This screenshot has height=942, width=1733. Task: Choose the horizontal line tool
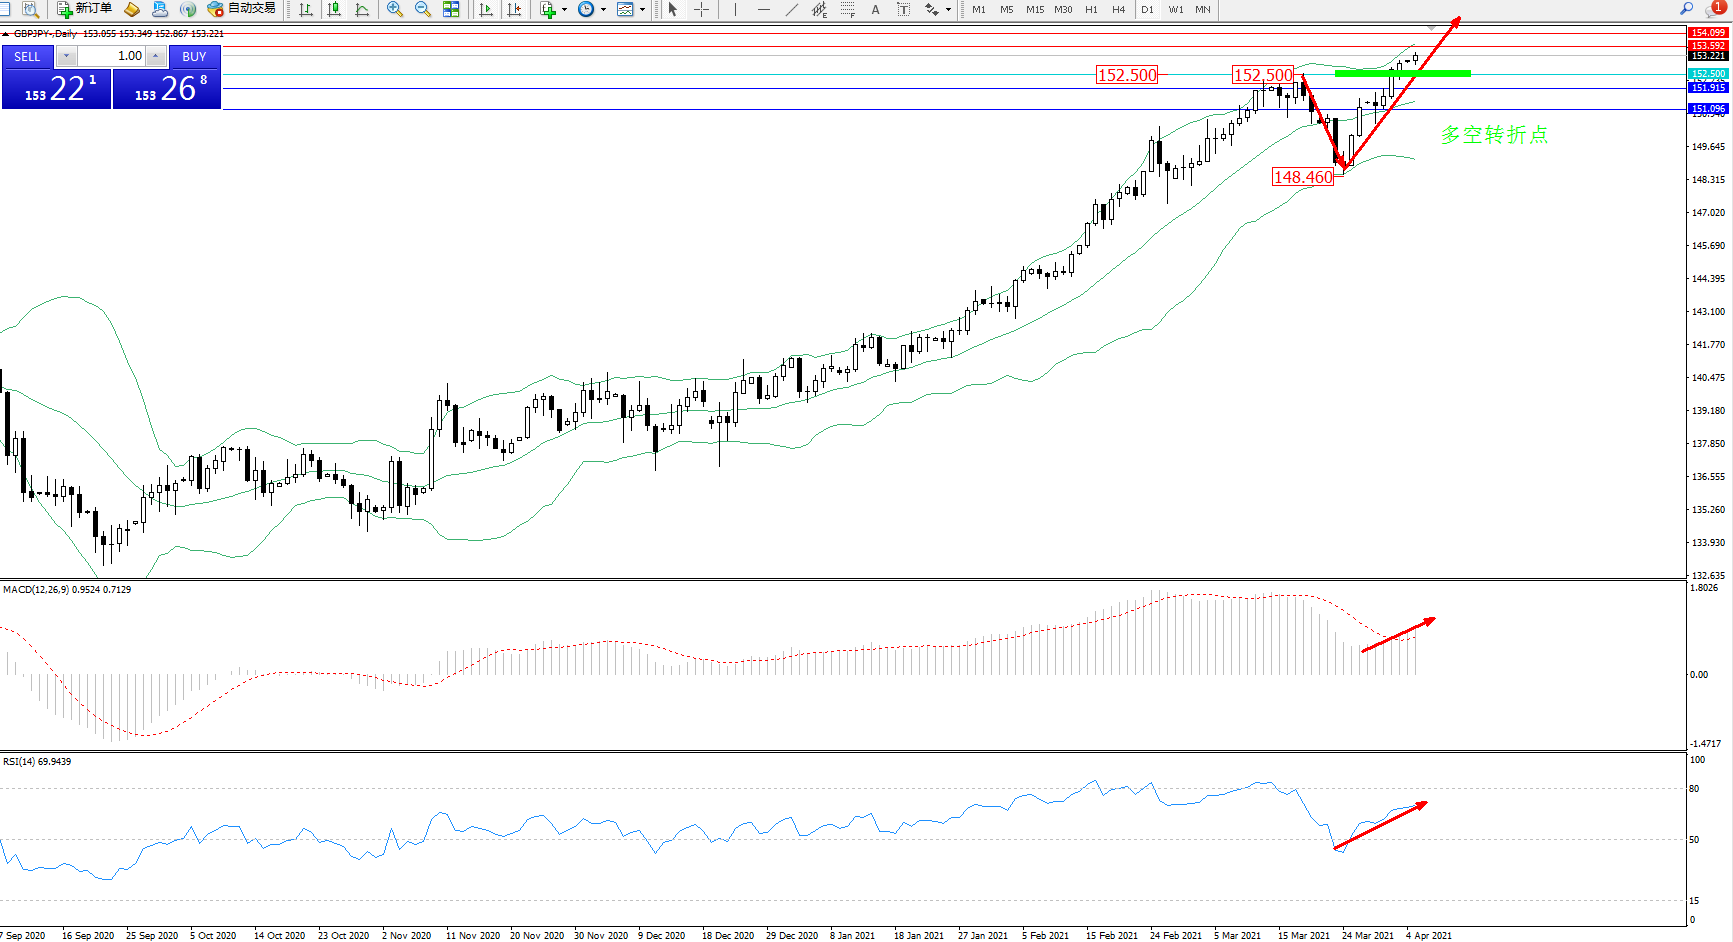[x=764, y=9]
